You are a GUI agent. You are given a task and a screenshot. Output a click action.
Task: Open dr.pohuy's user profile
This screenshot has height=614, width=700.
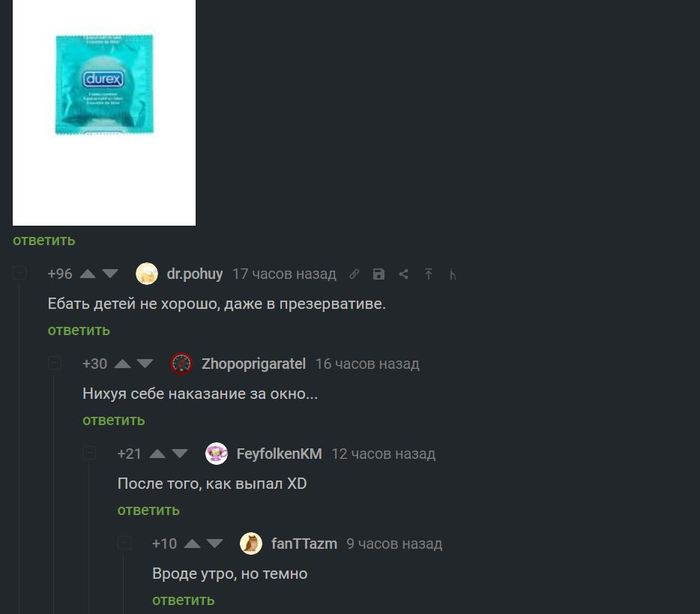(195, 274)
